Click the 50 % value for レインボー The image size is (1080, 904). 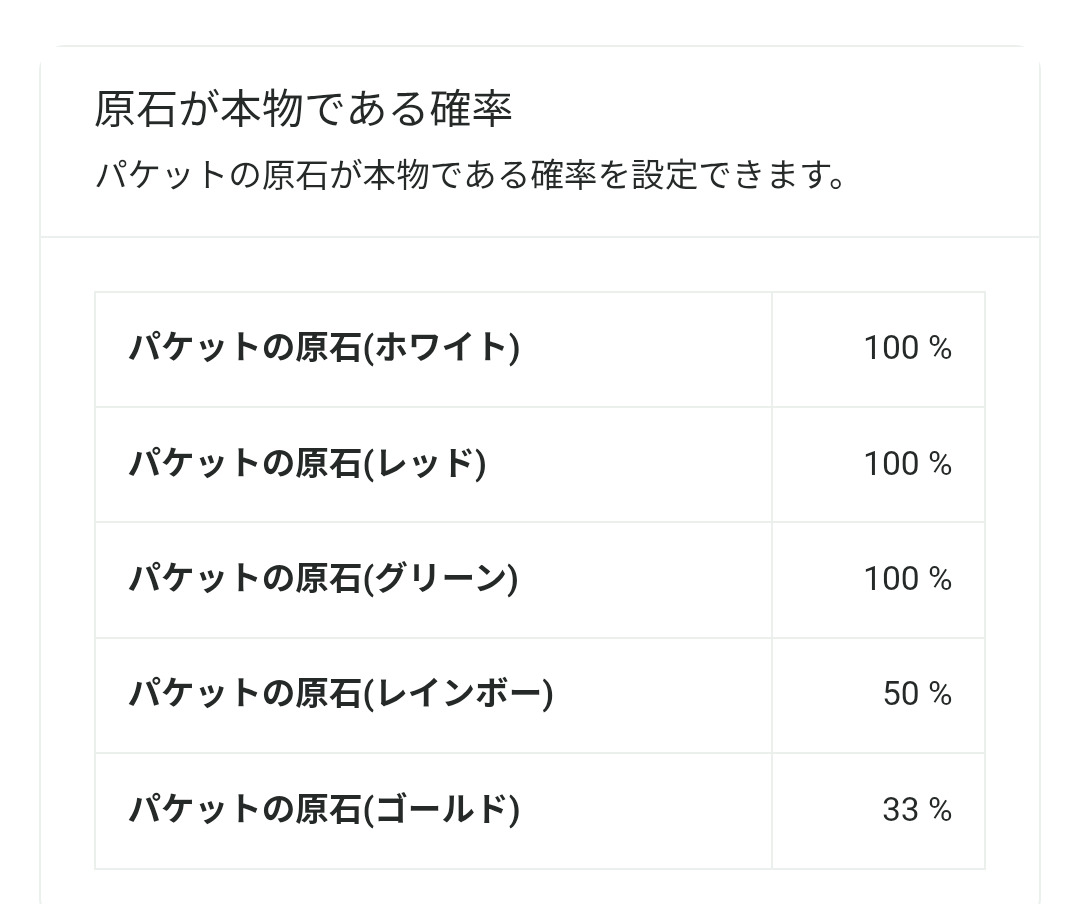coord(917,694)
